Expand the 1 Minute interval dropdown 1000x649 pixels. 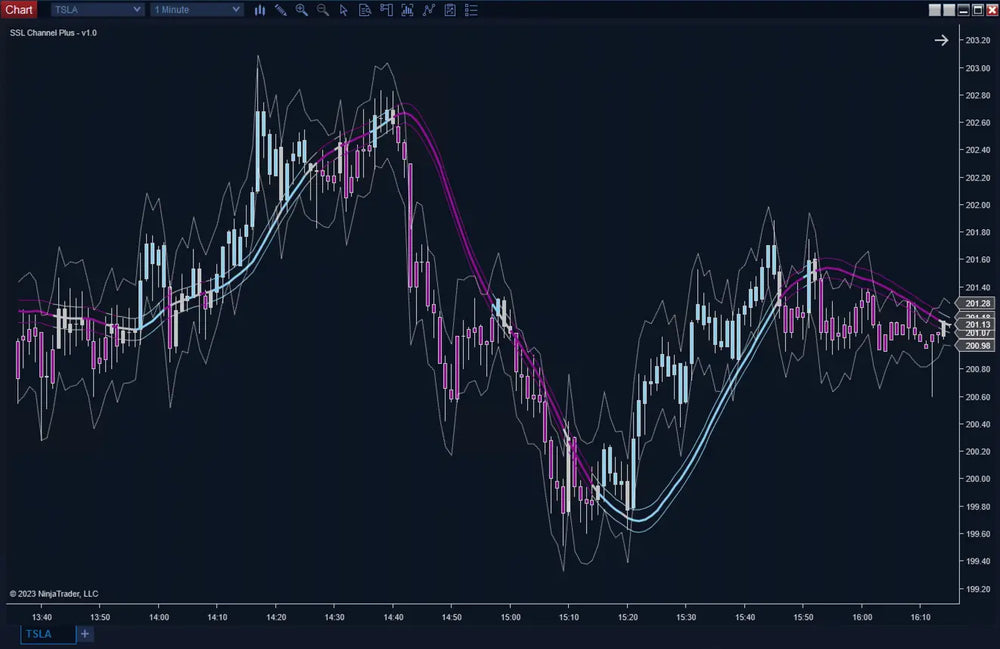tap(196, 10)
